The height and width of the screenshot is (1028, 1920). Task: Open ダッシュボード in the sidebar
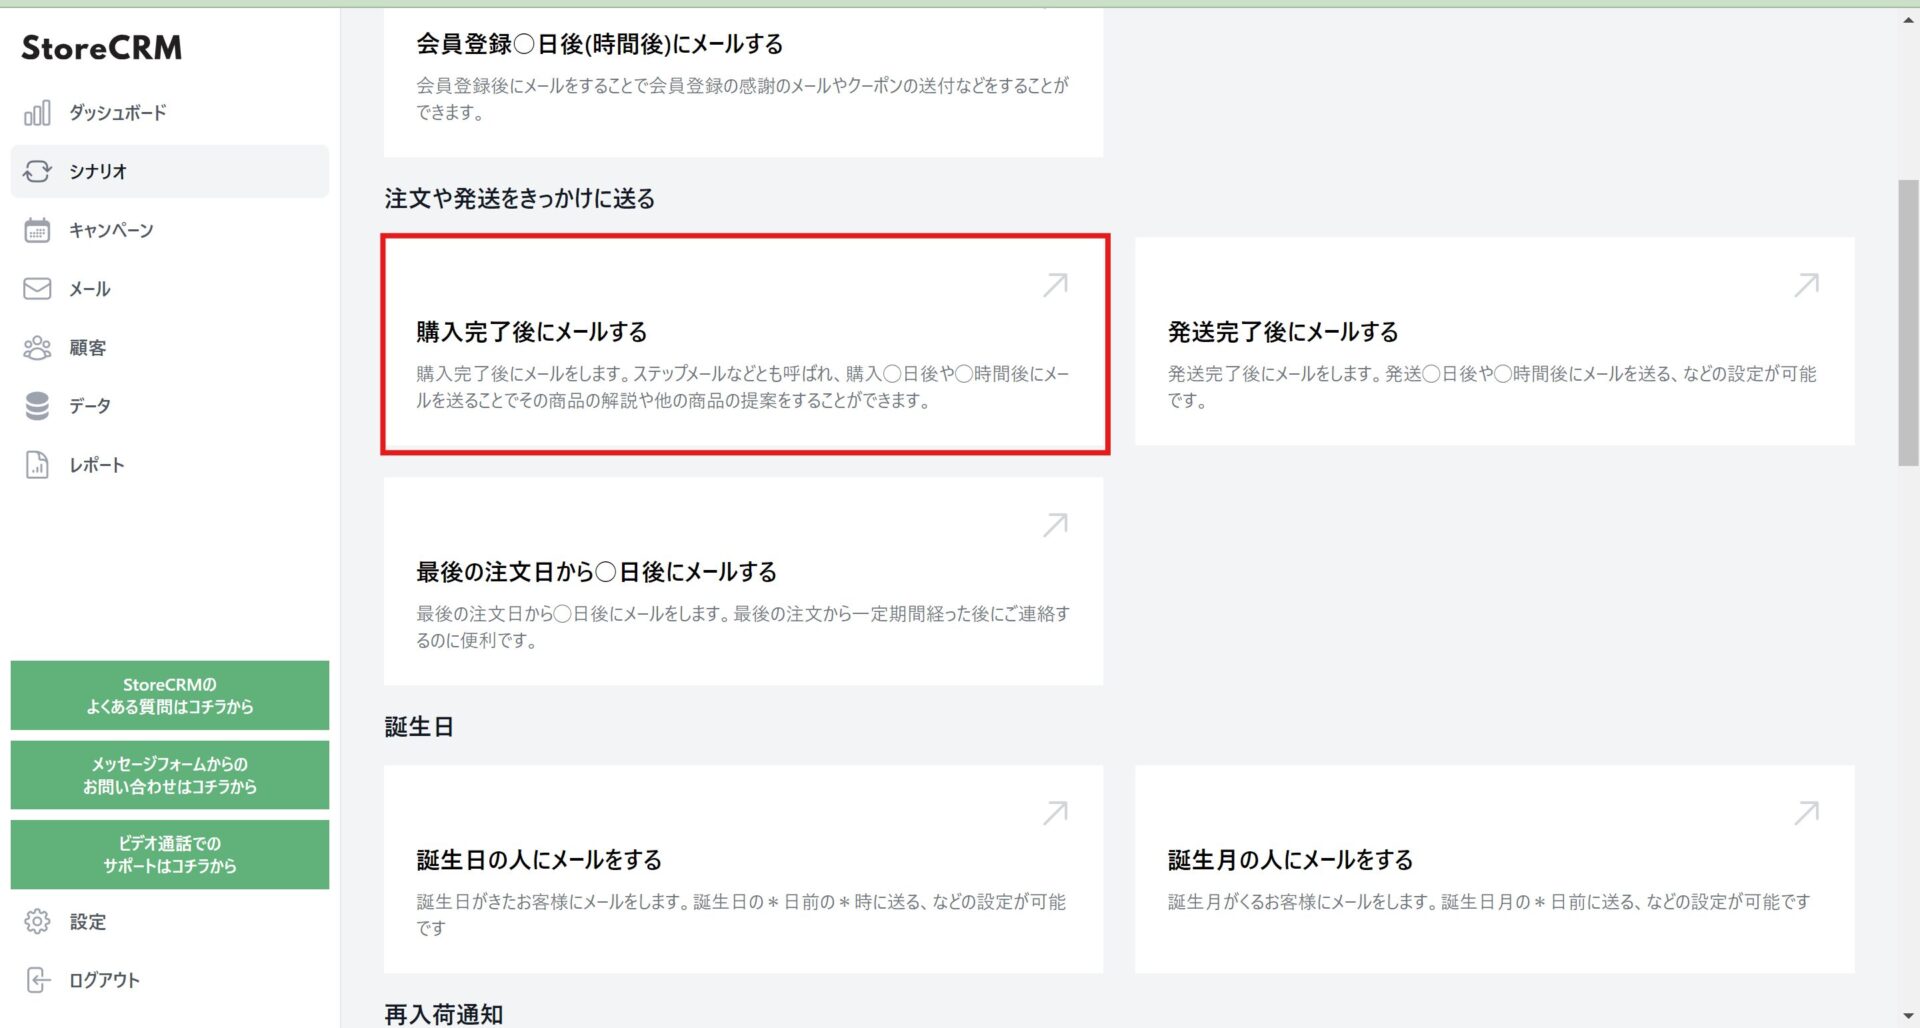pyautogui.click(x=170, y=113)
